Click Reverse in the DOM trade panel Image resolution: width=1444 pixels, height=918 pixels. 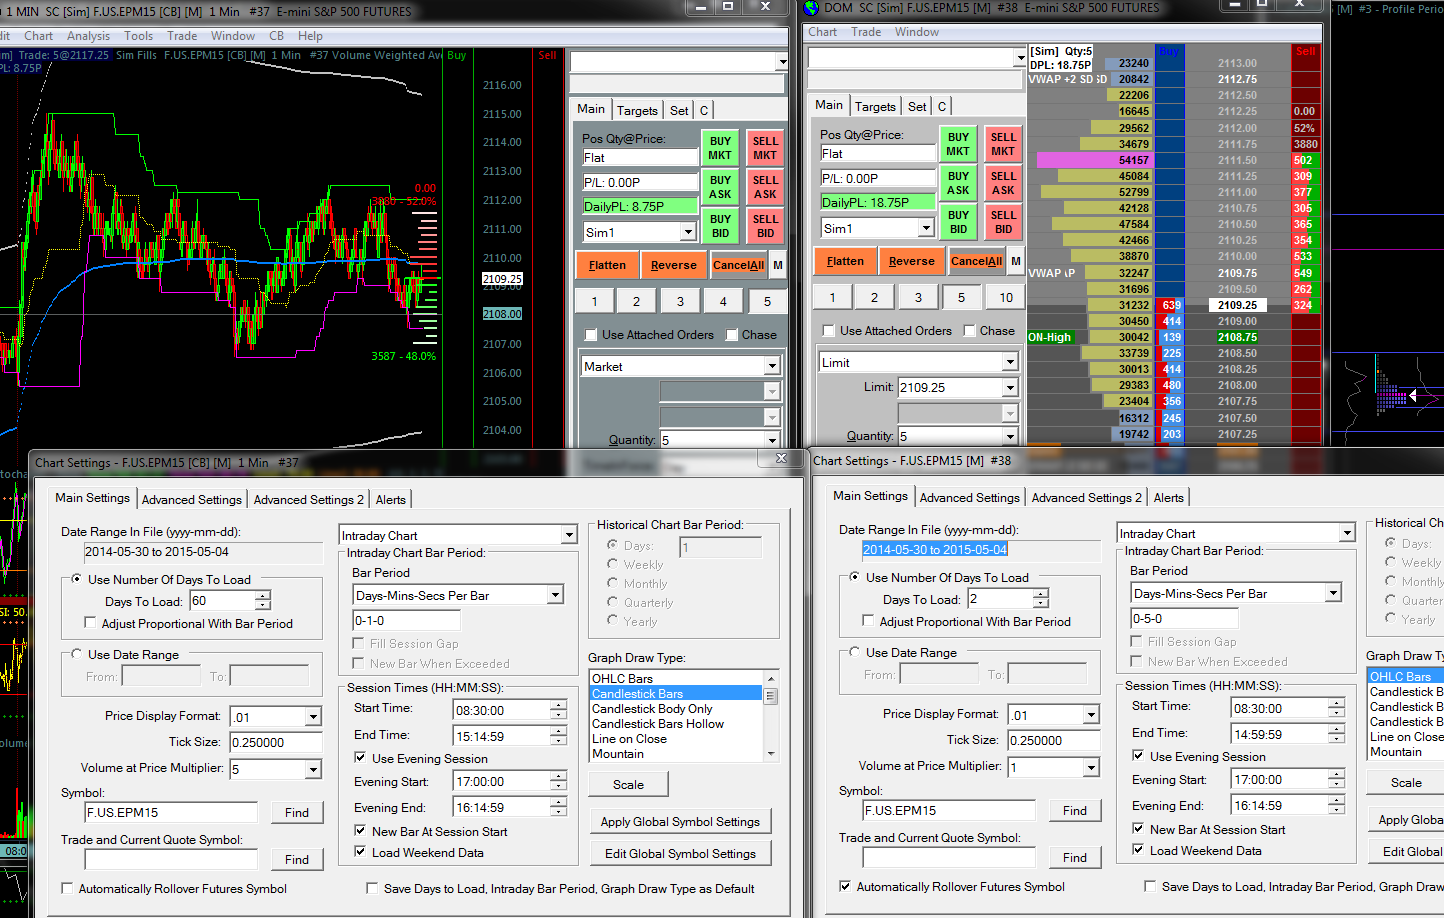point(911,261)
